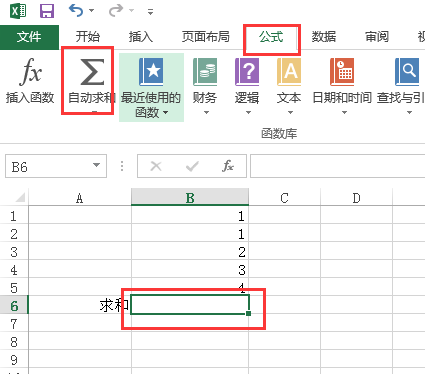Expand the 最近使用的函数 dropdown arrow
The height and width of the screenshot is (374, 425).
pos(166,113)
